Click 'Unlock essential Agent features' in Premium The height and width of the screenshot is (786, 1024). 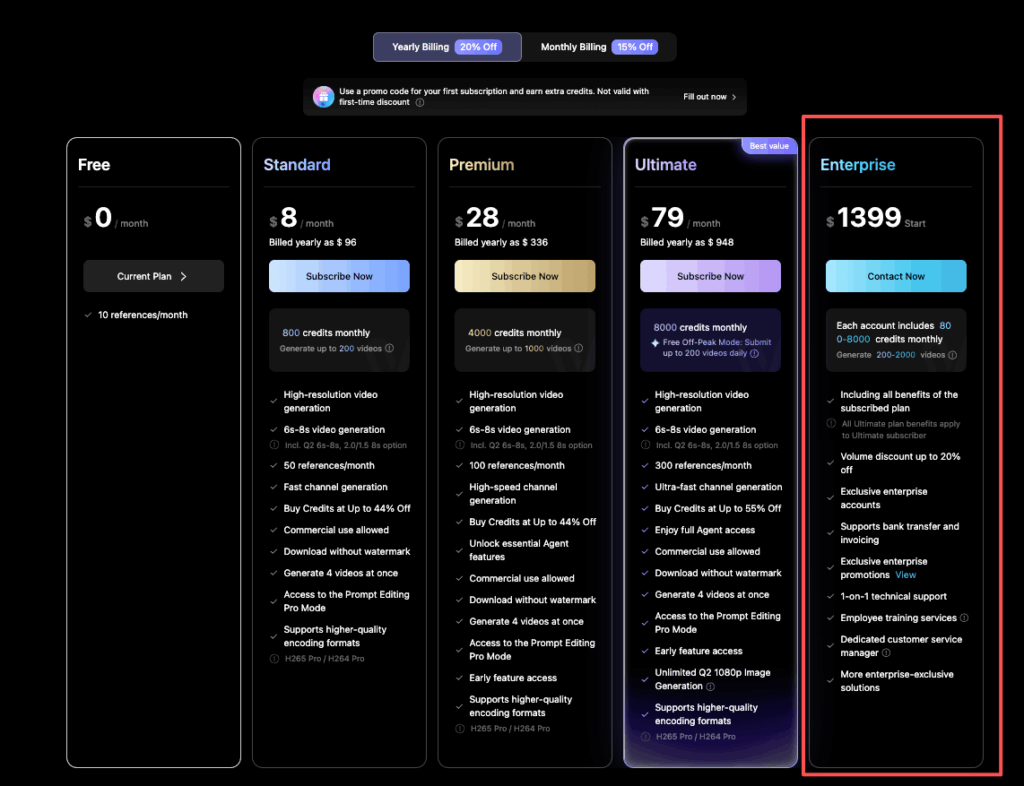click(519, 550)
